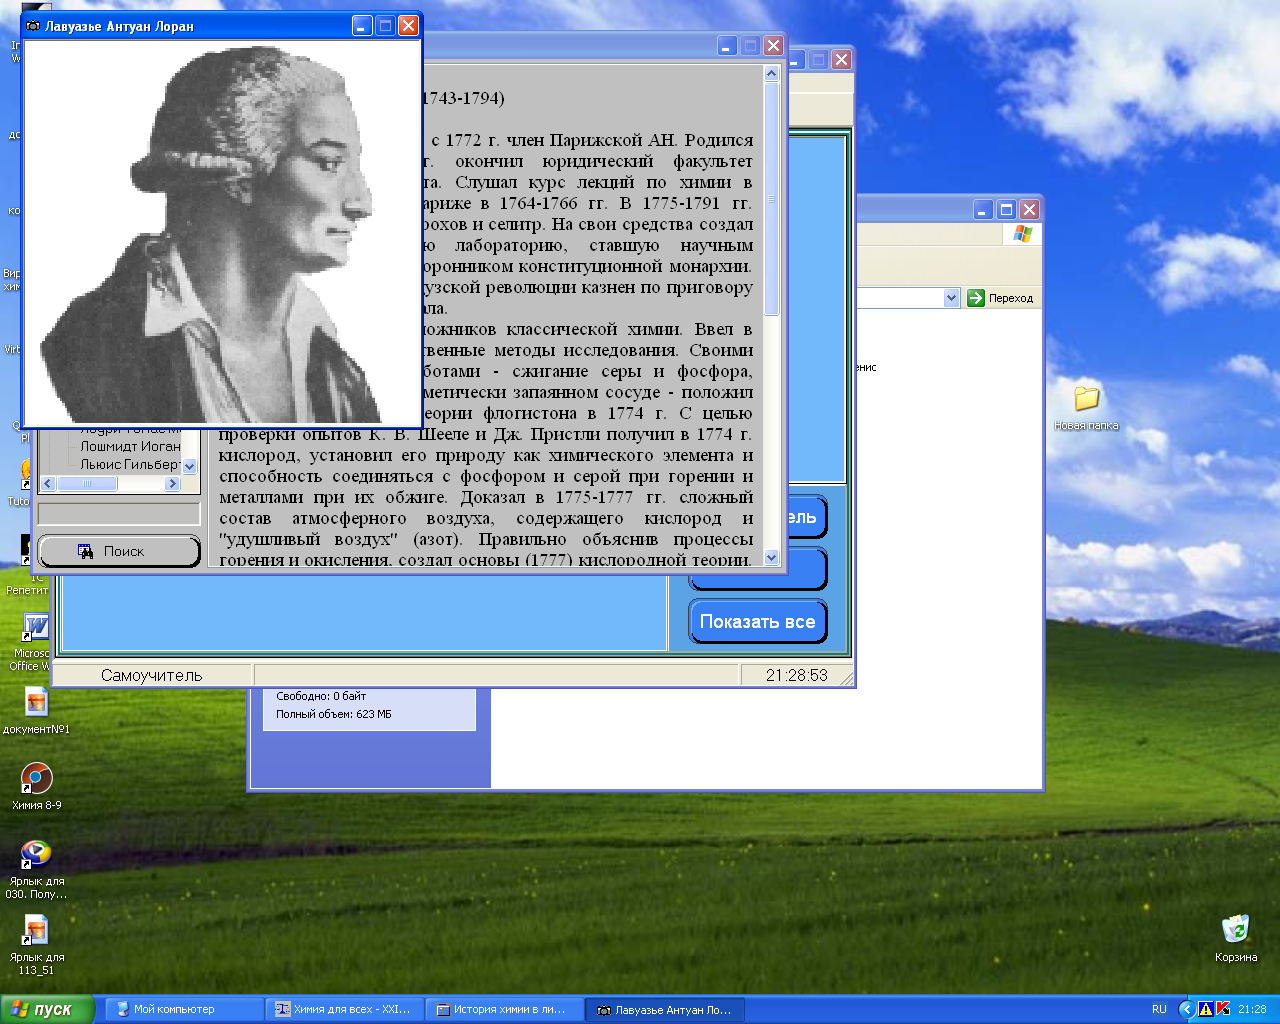This screenshot has height=1024, width=1280.
Task: Select Льюис Гильберт in the scientist list
Action: click(130, 465)
